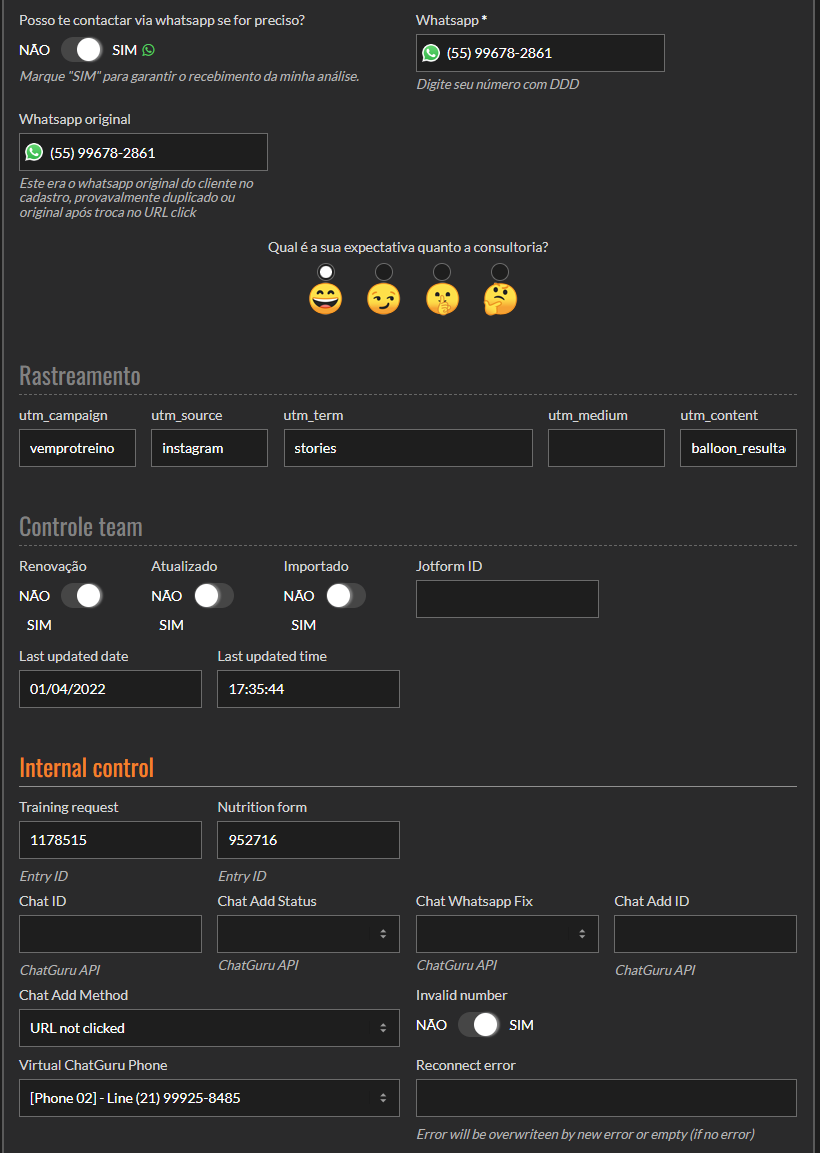The height and width of the screenshot is (1153, 820).
Task: Click 'Digite seu número com DDD' hint
Action: point(498,85)
